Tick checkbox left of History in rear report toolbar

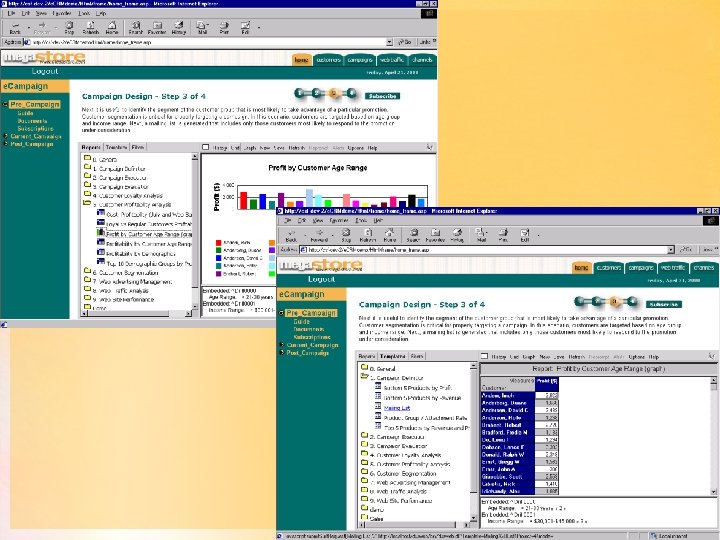click(x=206, y=147)
